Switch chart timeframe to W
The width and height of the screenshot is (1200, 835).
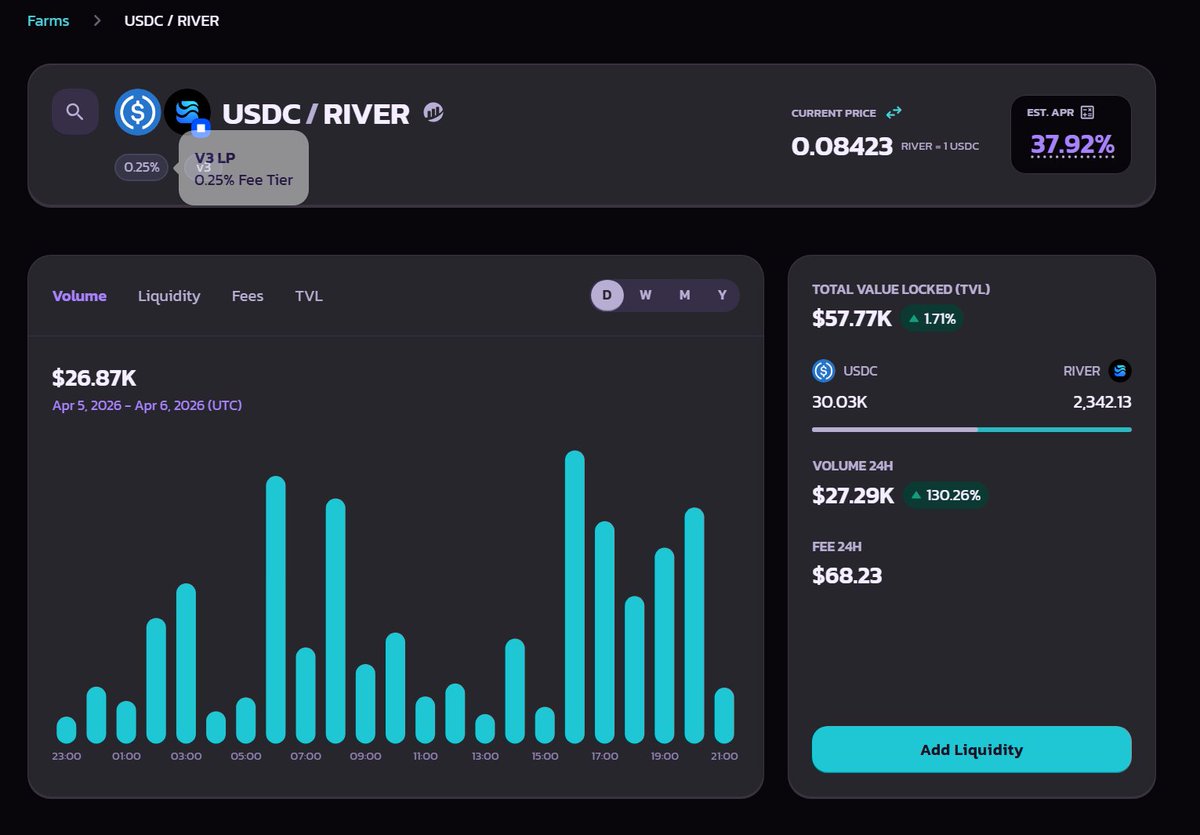(645, 295)
